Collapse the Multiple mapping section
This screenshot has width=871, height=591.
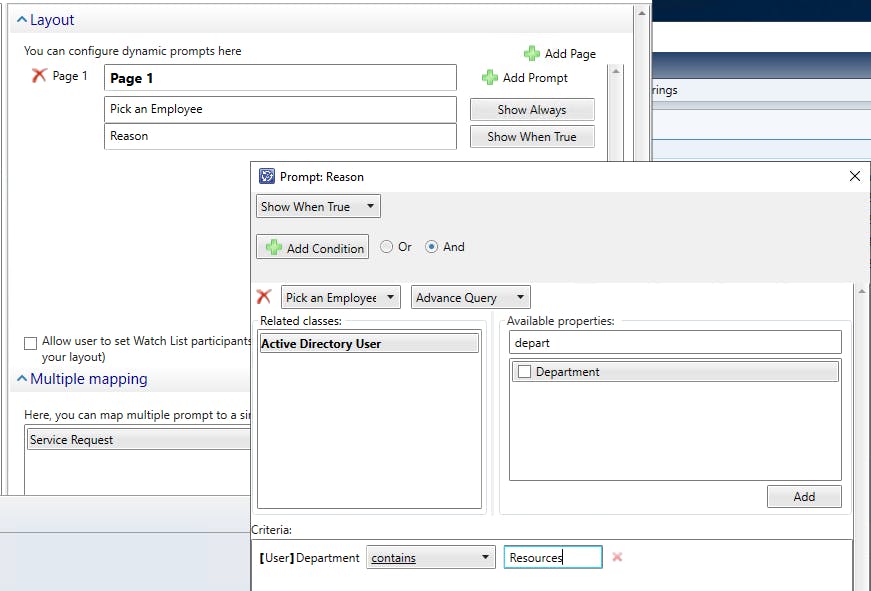tap(22, 378)
